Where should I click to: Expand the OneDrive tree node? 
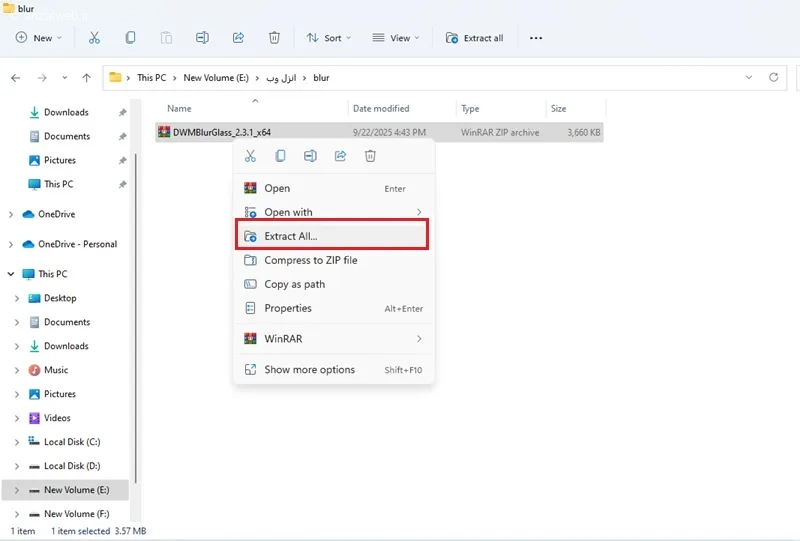tap(11, 214)
